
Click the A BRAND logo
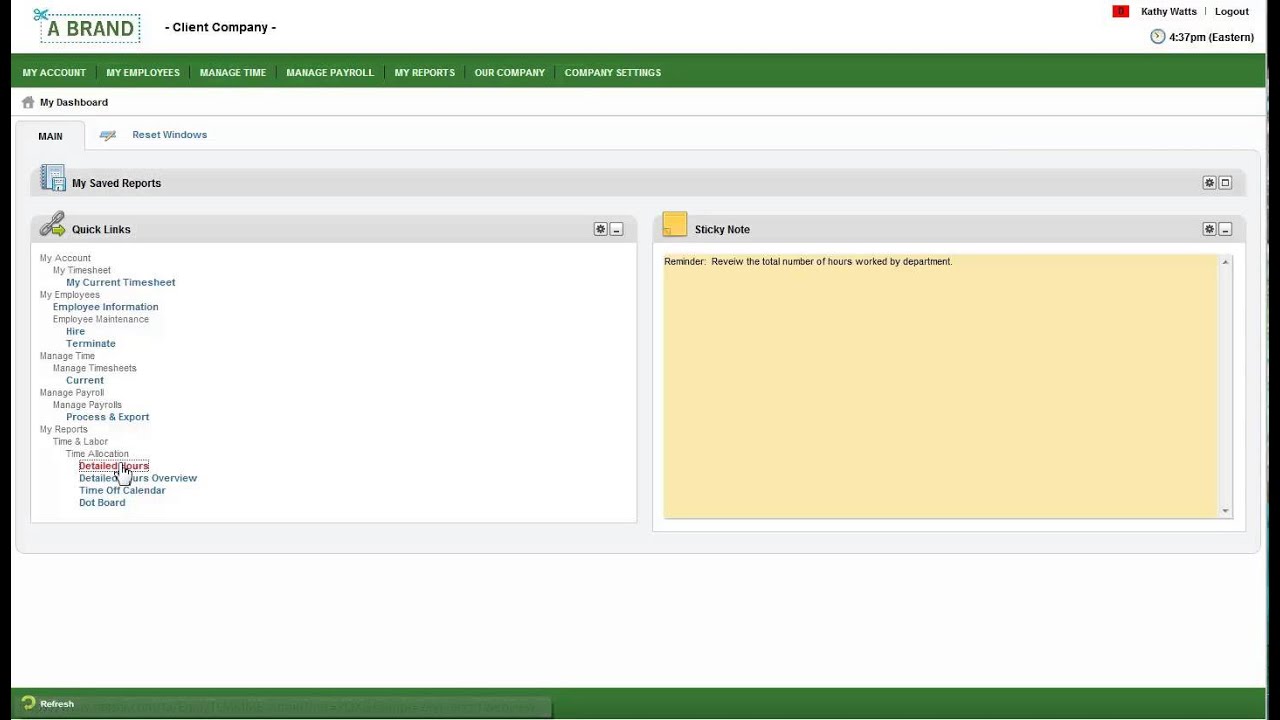[88, 26]
